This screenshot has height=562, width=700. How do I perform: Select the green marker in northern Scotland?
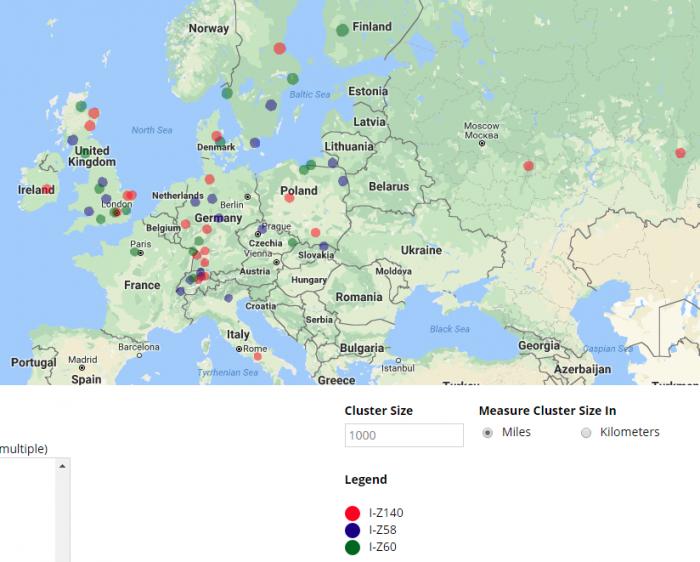tap(81, 106)
